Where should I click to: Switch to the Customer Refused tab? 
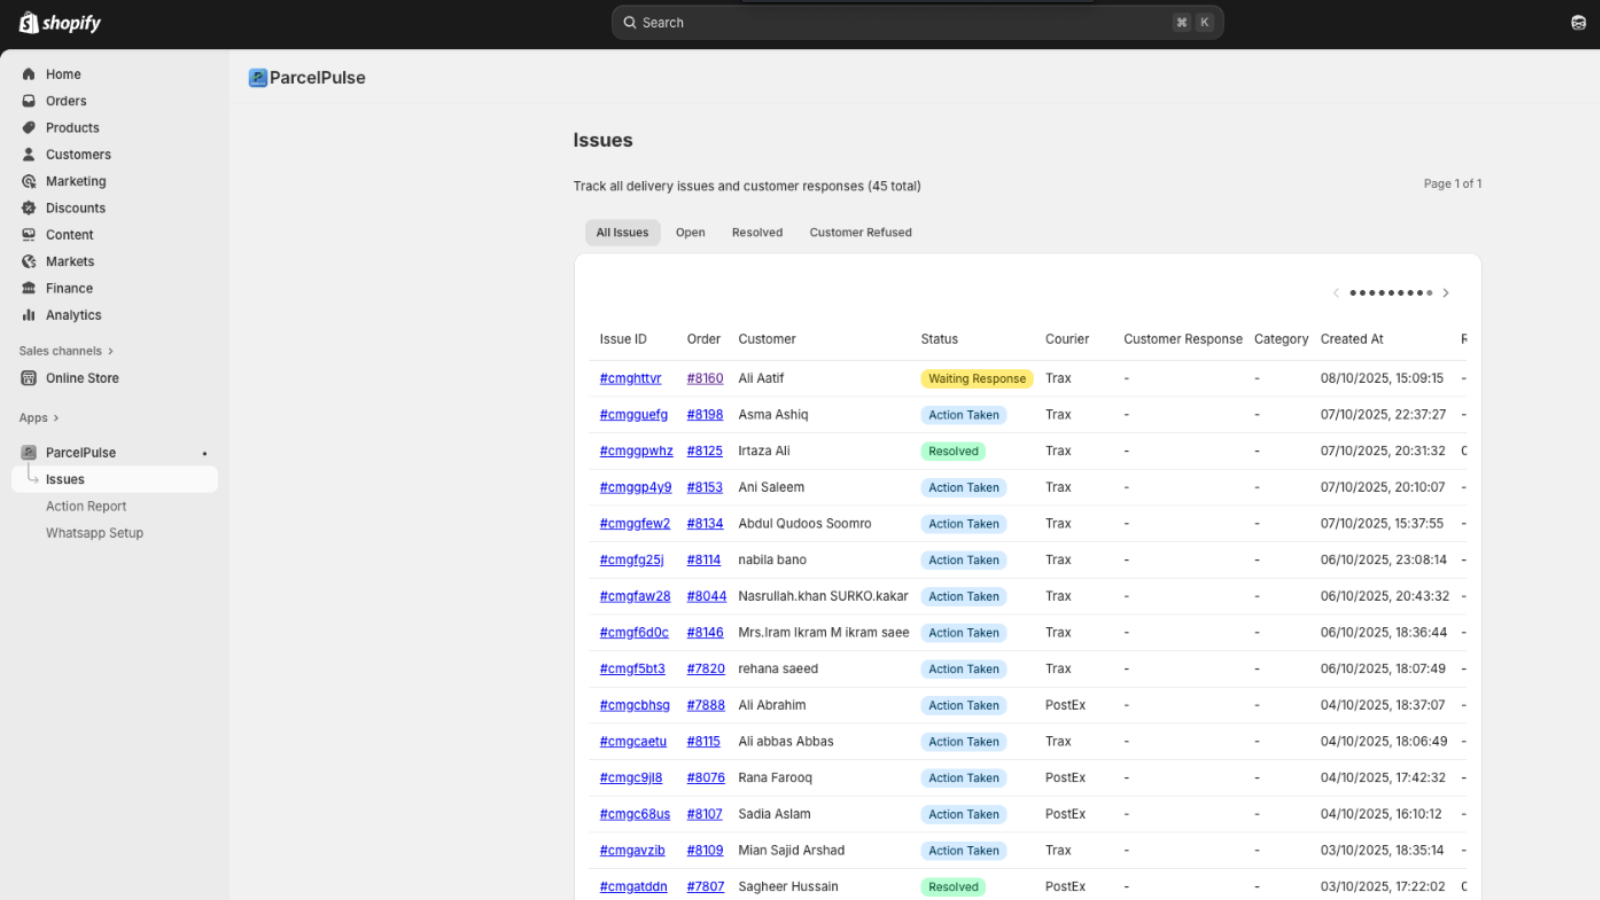[x=860, y=233]
